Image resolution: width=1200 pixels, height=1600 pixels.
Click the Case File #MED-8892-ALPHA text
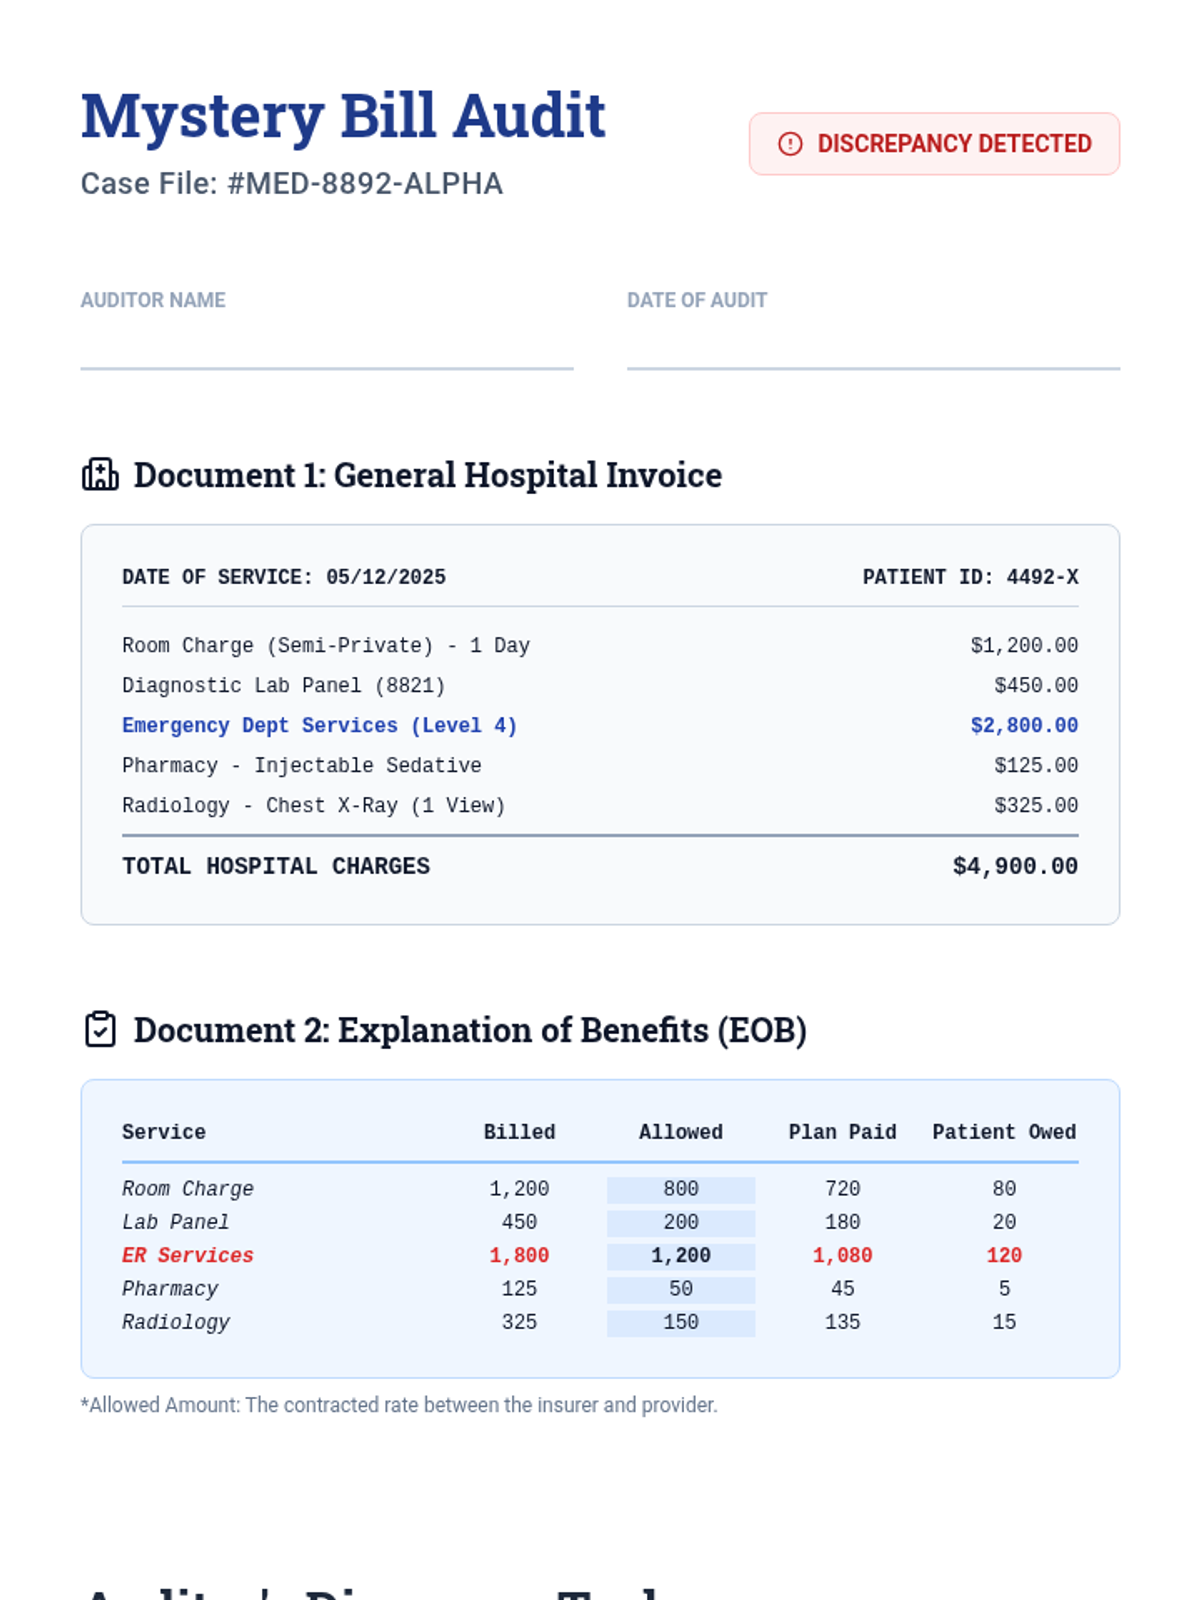pos(291,184)
